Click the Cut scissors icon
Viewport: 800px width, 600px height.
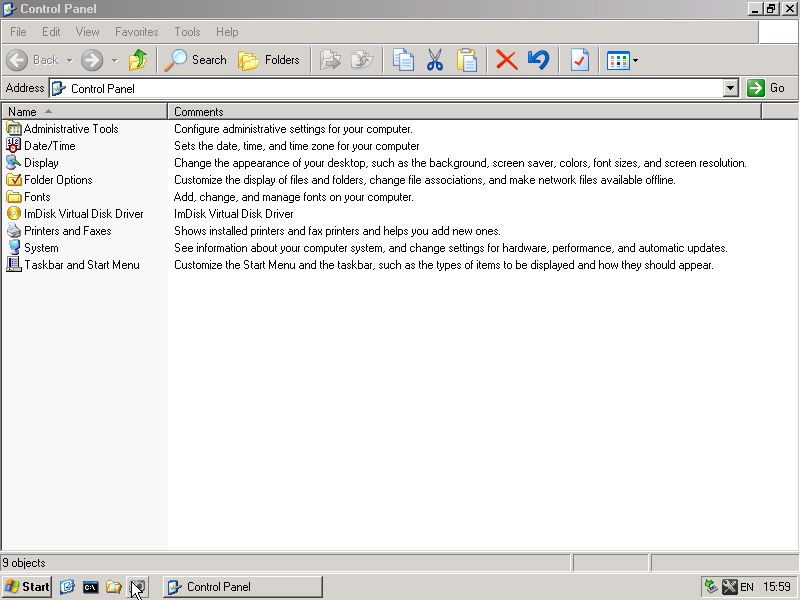pos(435,60)
